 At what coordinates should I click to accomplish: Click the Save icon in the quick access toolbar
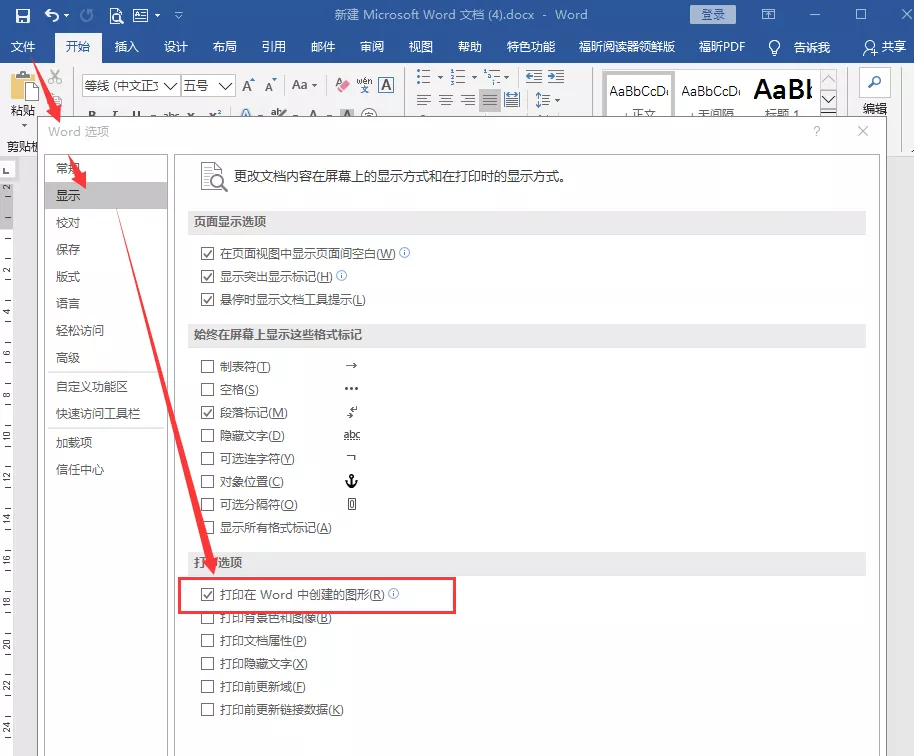[x=23, y=15]
